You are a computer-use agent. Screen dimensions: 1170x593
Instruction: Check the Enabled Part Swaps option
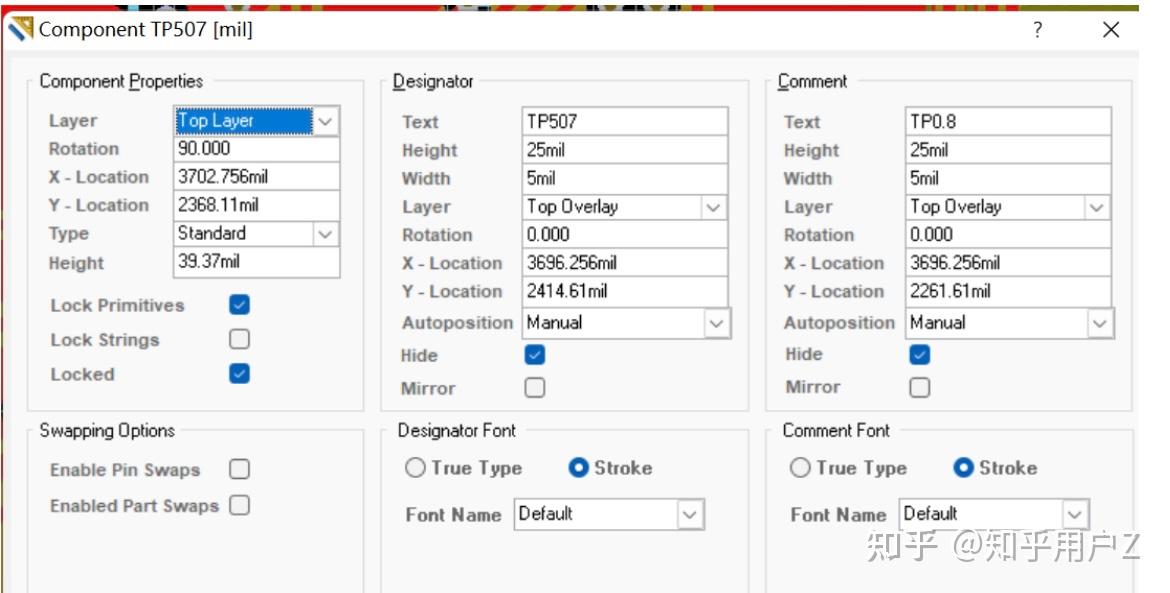coord(239,505)
